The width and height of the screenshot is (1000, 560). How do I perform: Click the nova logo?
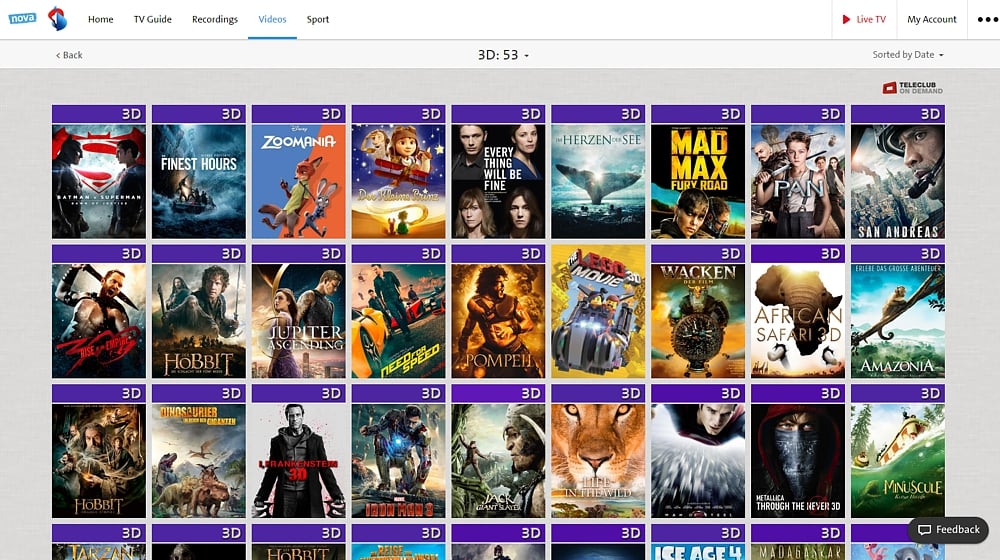(x=22, y=18)
